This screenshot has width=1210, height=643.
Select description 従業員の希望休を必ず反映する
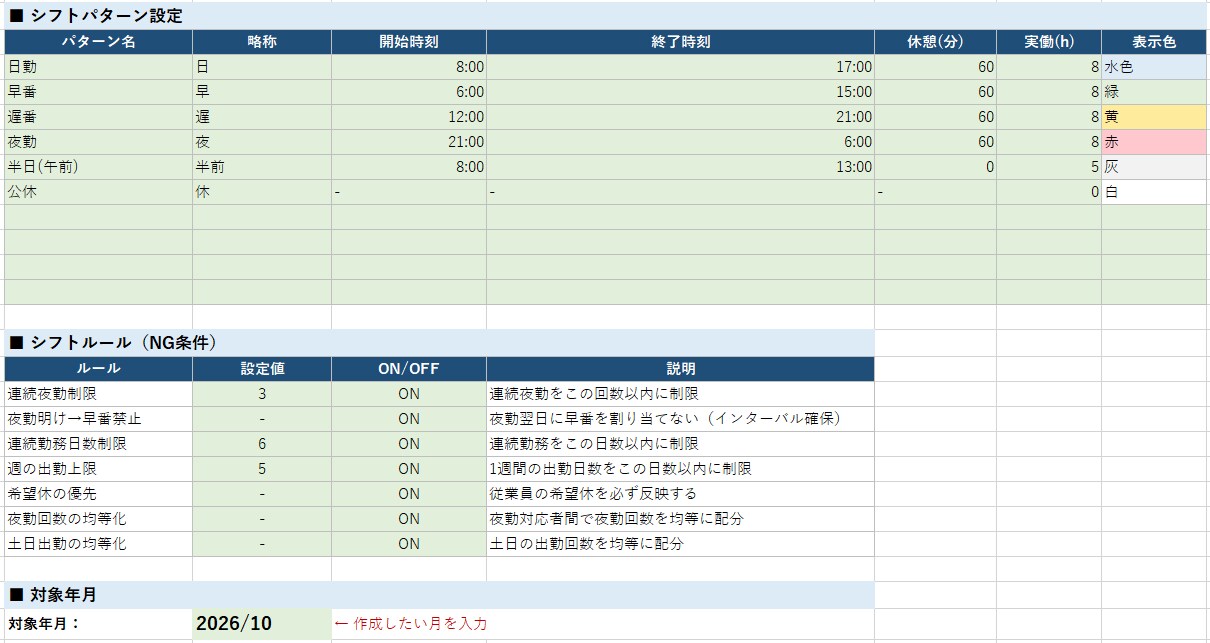coord(680,494)
